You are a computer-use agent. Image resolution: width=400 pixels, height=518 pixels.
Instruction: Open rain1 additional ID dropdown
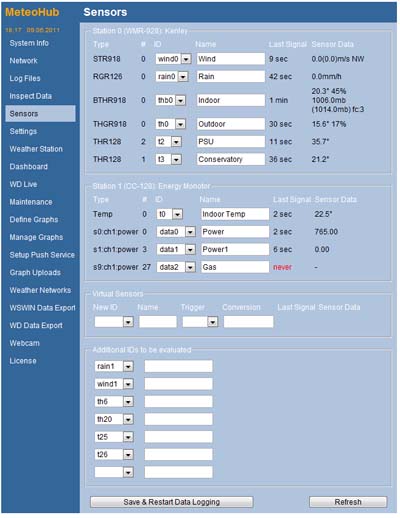point(114,367)
